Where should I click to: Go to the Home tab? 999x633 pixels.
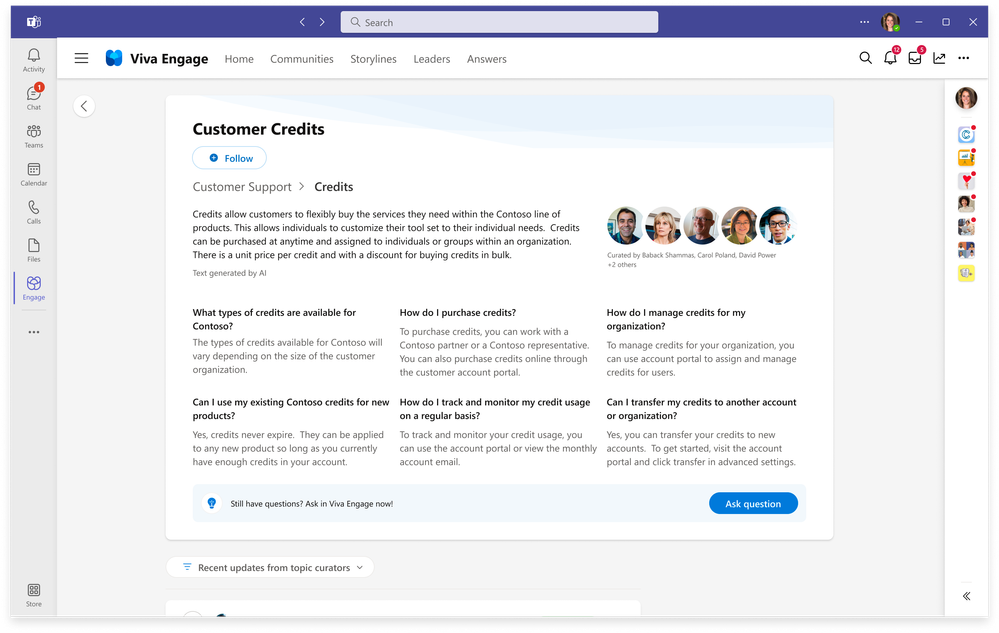pyautogui.click(x=239, y=59)
